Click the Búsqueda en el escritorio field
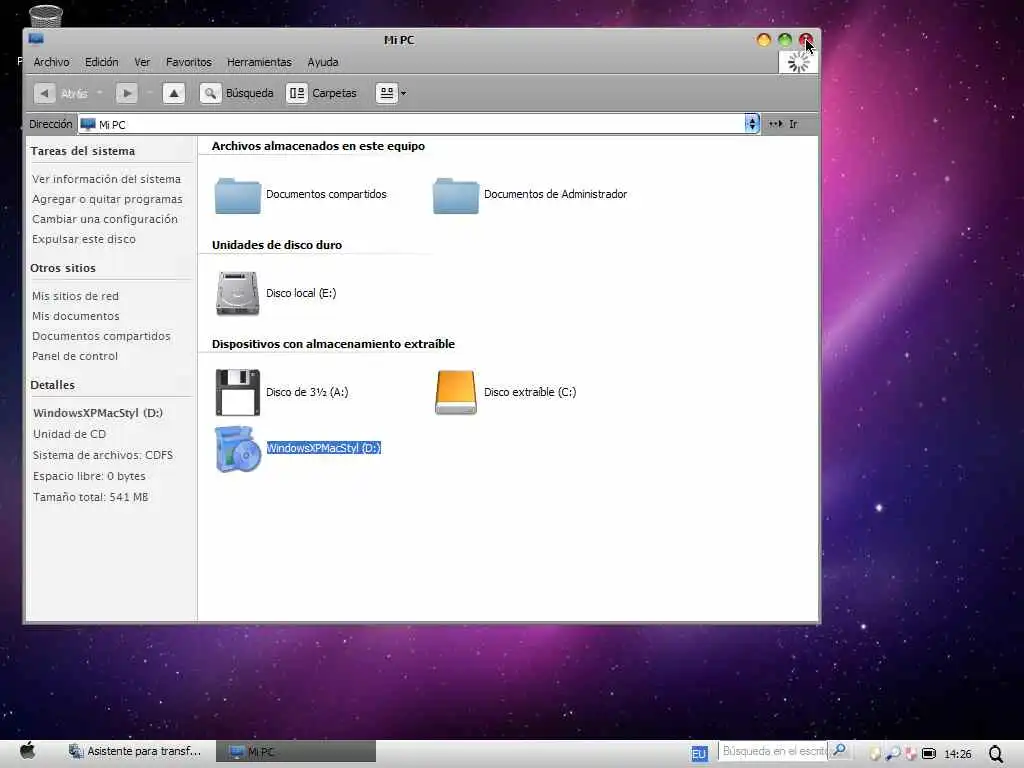1024x768 pixels. [x=773, y=752]
